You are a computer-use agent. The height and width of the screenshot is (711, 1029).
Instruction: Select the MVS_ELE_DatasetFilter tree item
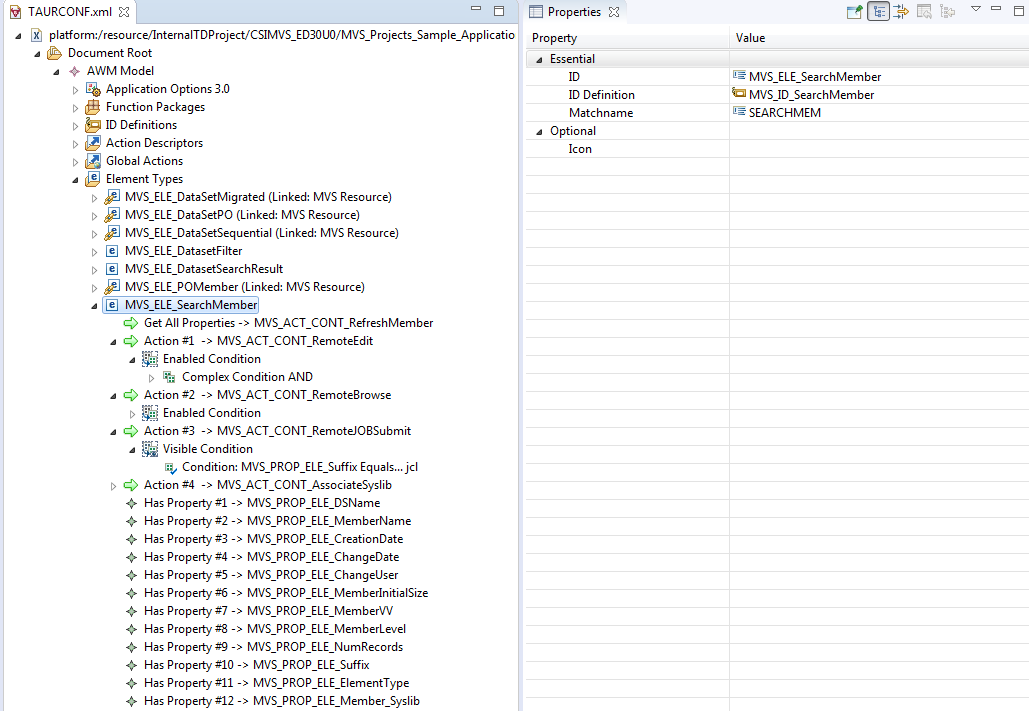click(x=183, y=251)
